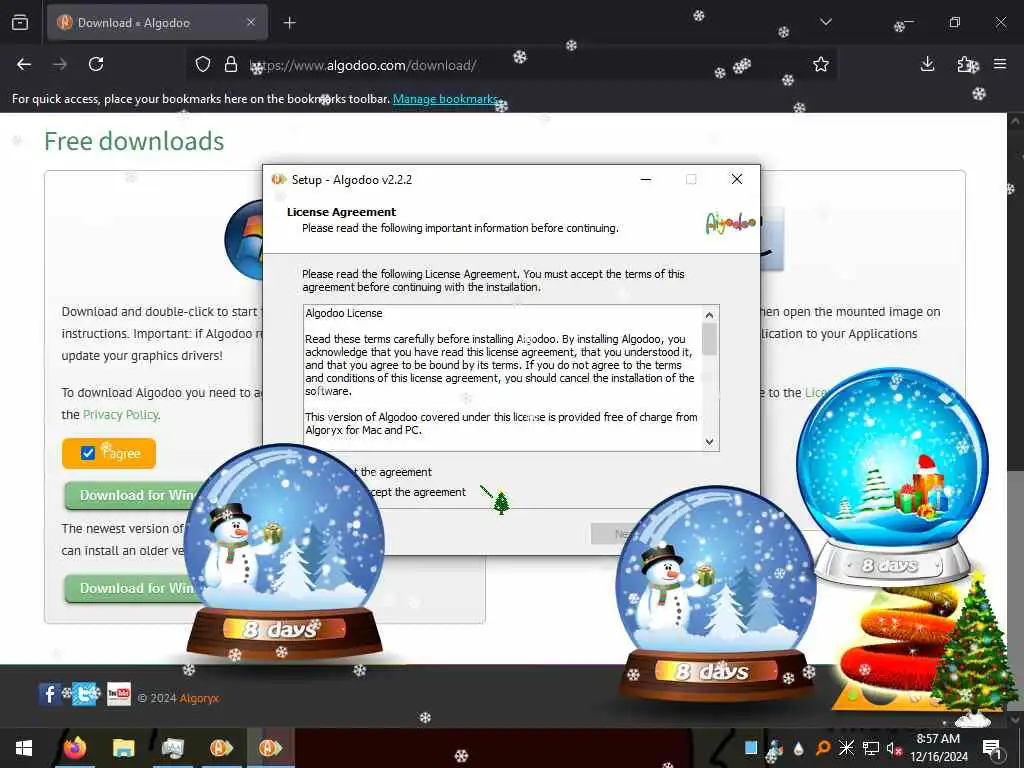The width and height of the screenshot is (1024, 768).
Task: Switch to active Algodoo setup taskbar icon
Action: pos(270,748)
